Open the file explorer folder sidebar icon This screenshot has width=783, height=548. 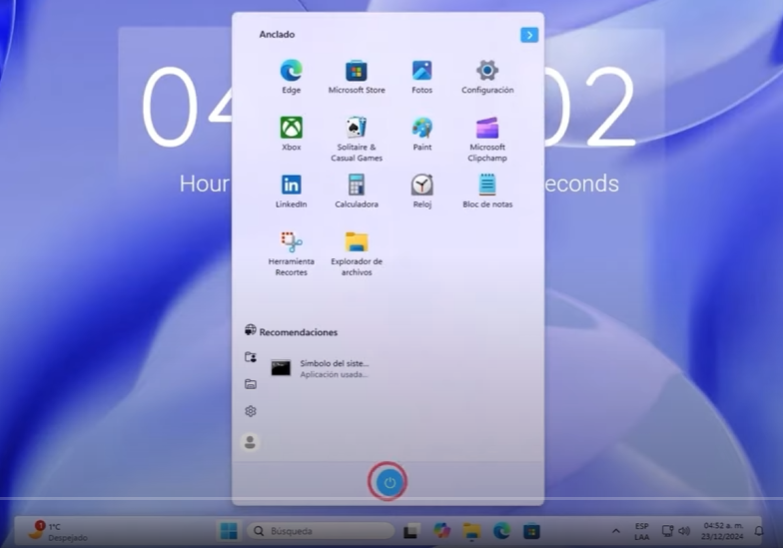click(x=251, y=384)
